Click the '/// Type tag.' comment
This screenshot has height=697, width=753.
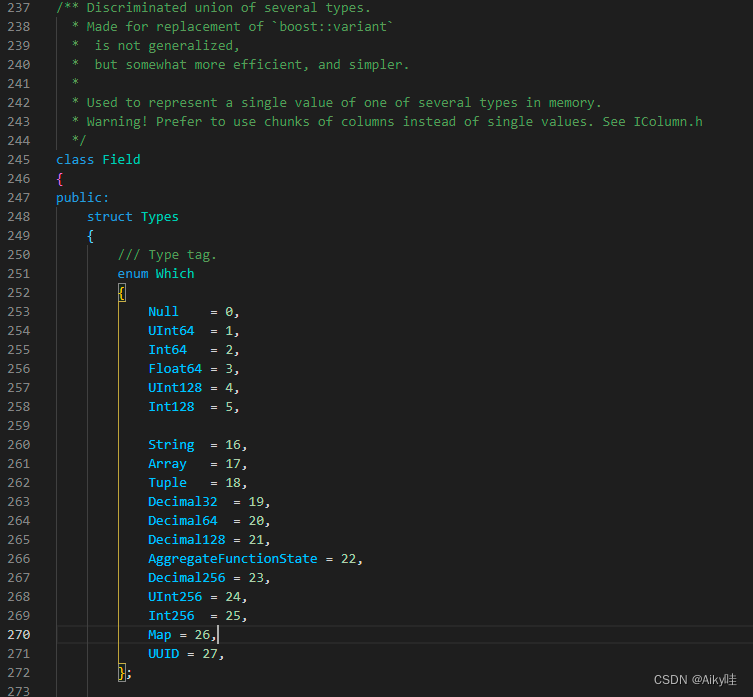click(x=167, y=255)
